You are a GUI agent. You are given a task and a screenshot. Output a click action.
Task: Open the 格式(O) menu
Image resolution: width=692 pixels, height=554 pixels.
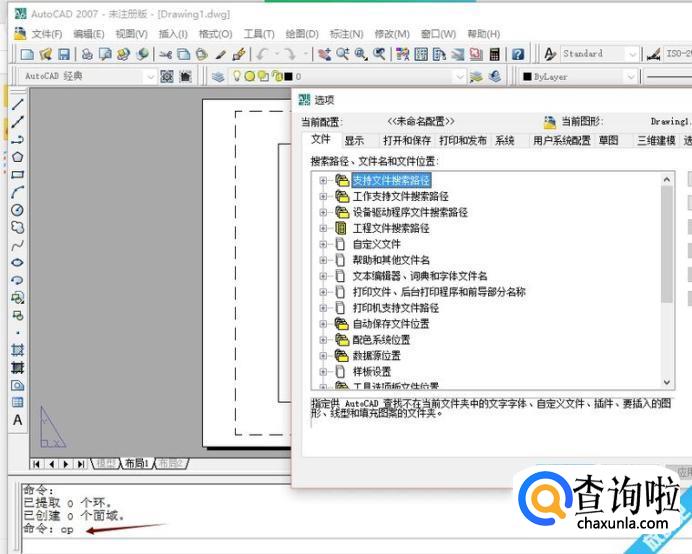point(215,34)
